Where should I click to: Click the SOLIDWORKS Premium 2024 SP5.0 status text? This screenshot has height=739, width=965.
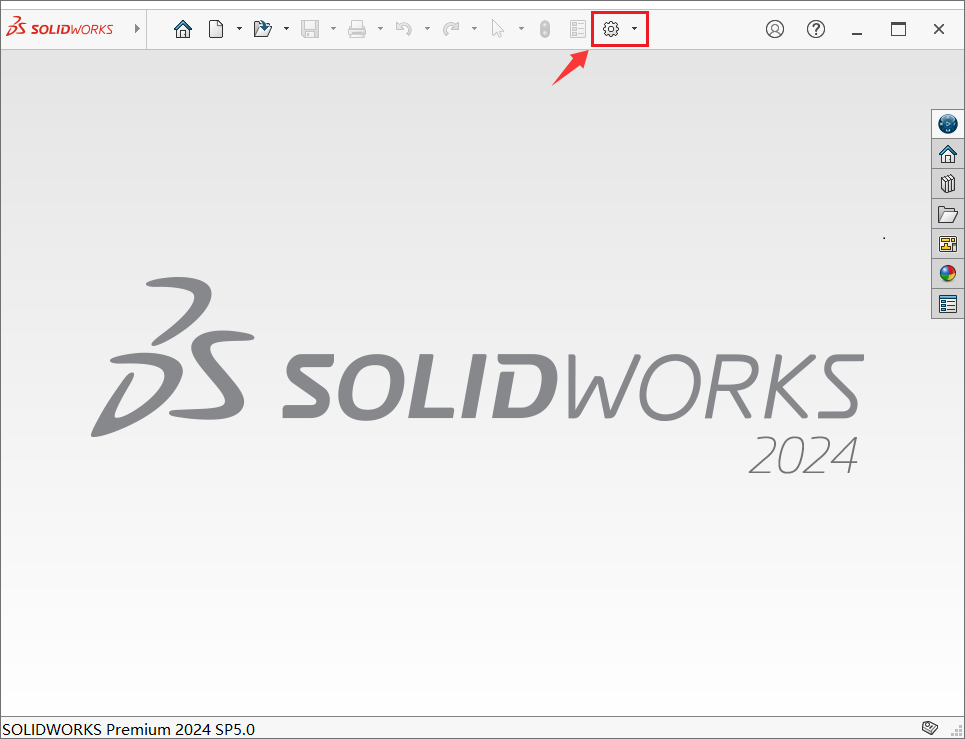click(129, 729)
